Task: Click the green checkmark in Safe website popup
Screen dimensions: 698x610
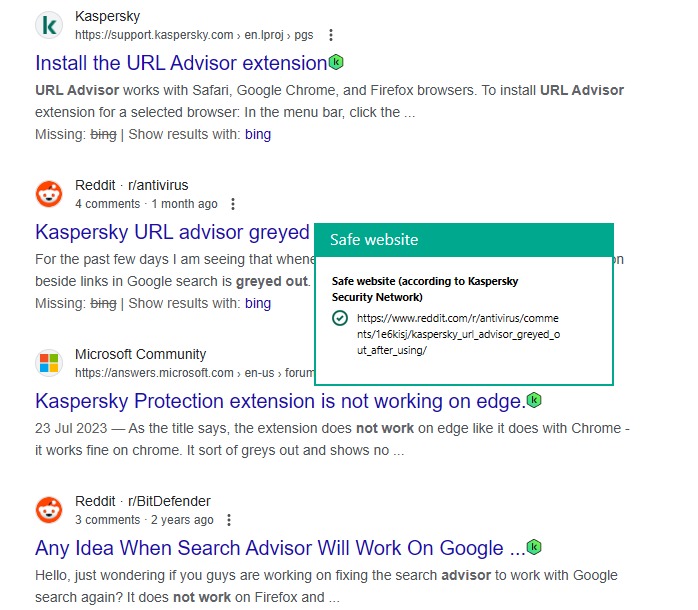Action: (x=340, y=319)
